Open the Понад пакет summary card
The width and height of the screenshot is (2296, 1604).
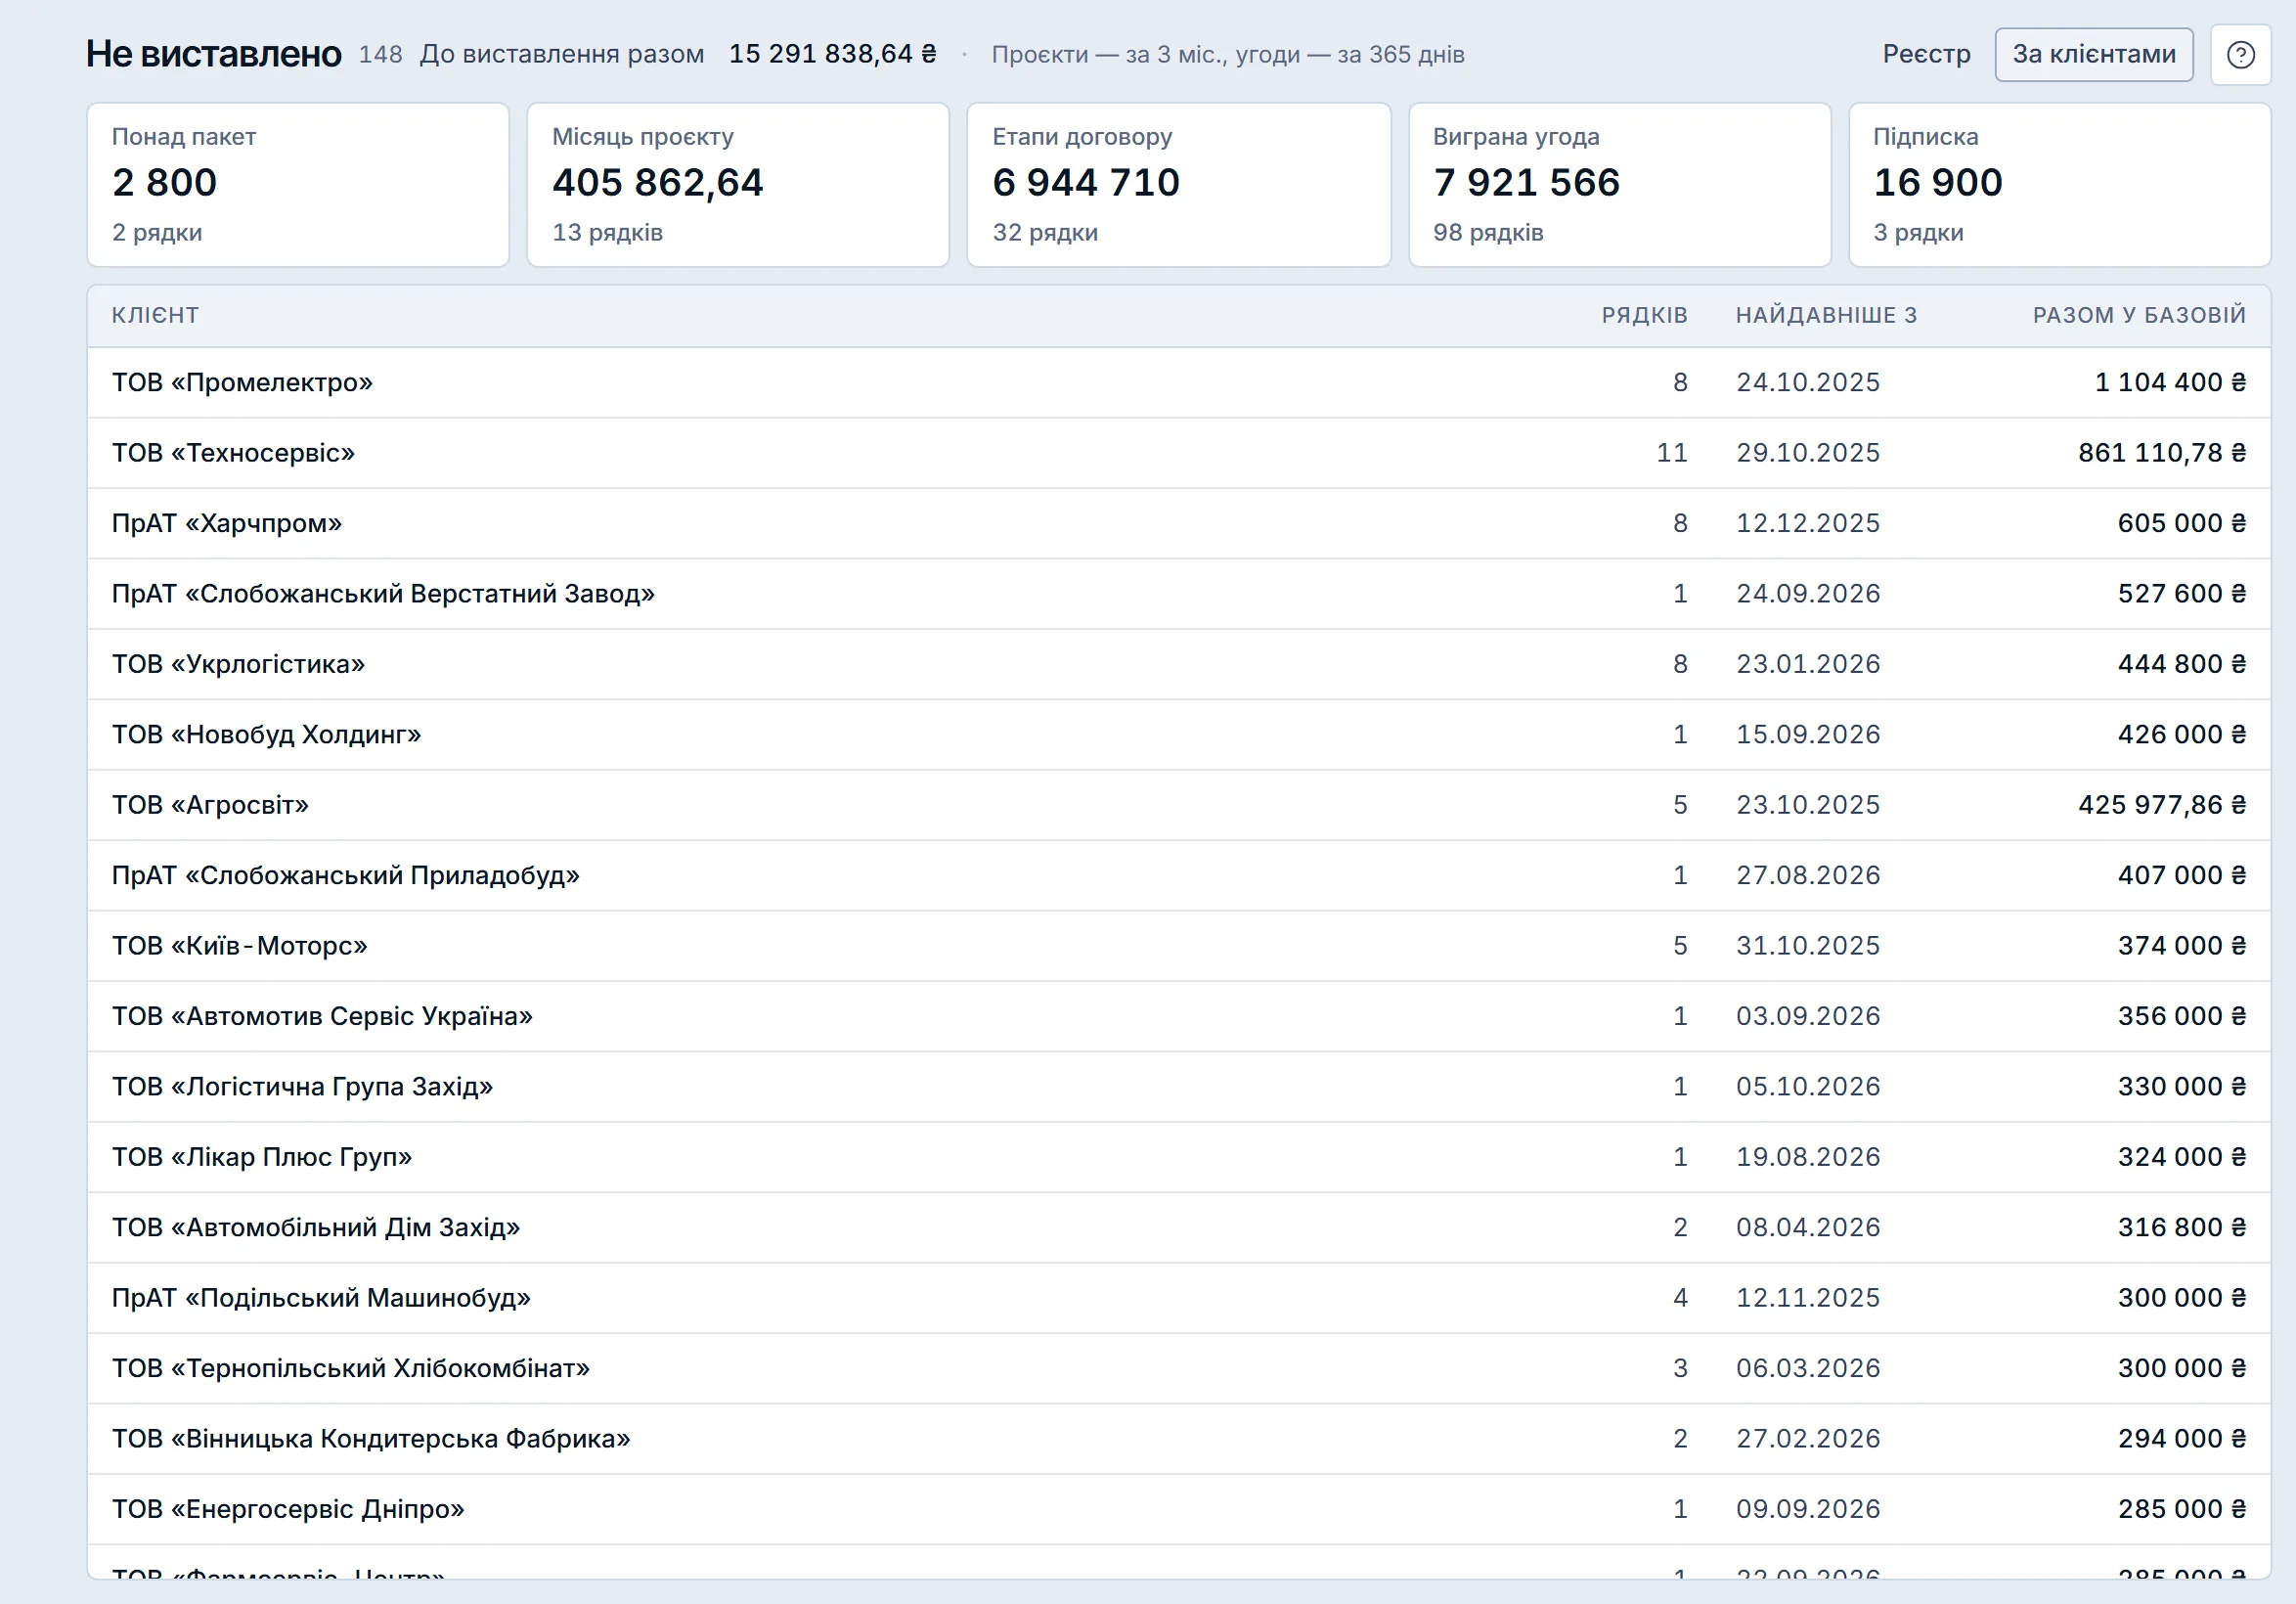[298, 185]
